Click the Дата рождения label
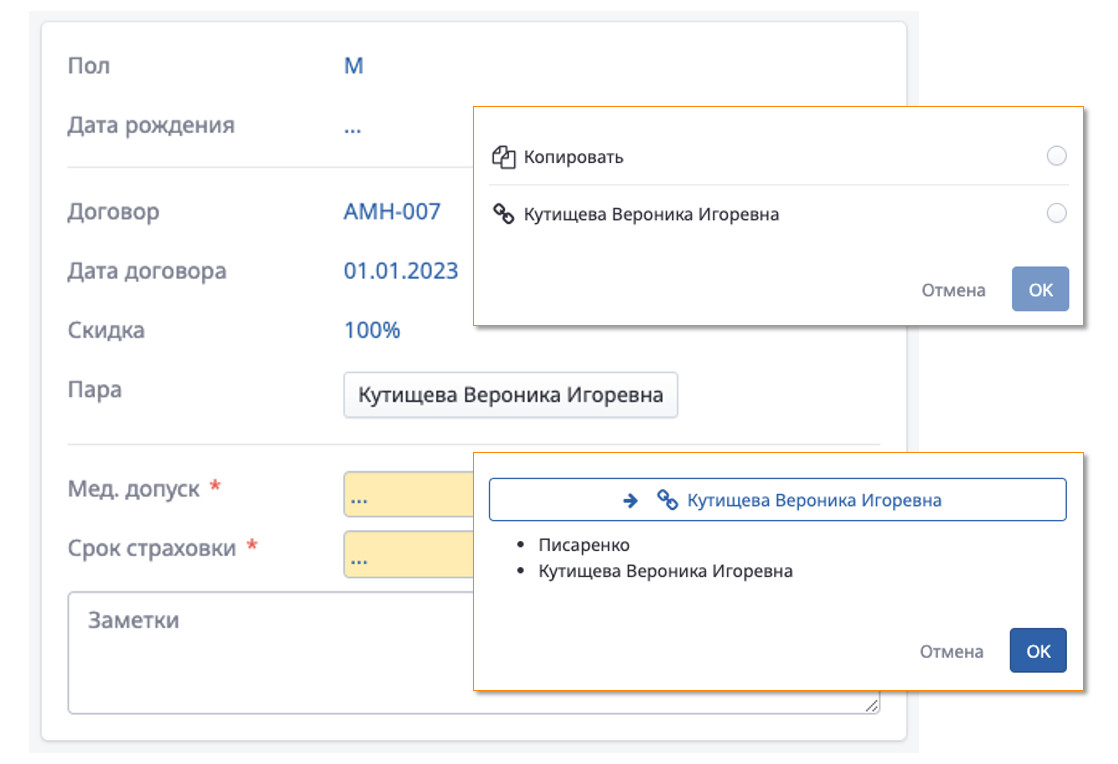1118x764 pixels. 151,125
